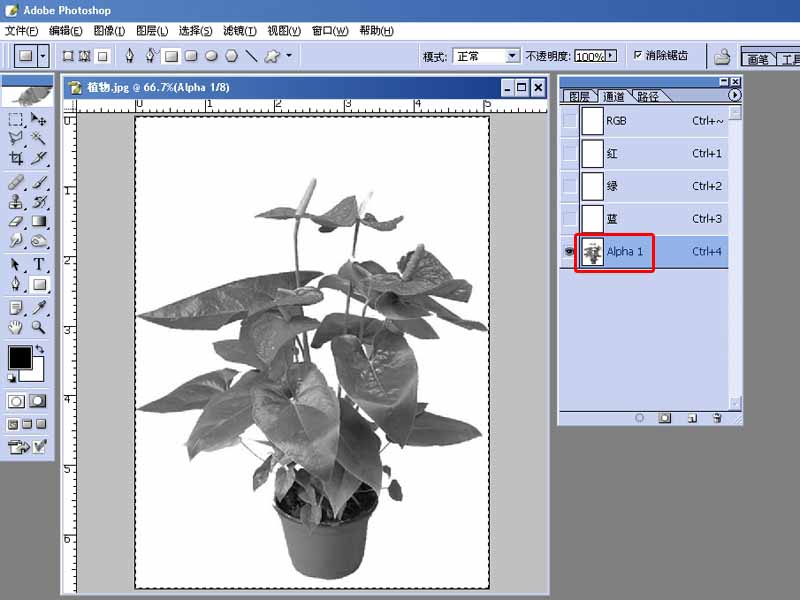
Task: Choose the Ellipse shape in options bar
Action: click(x=211, y=56)
